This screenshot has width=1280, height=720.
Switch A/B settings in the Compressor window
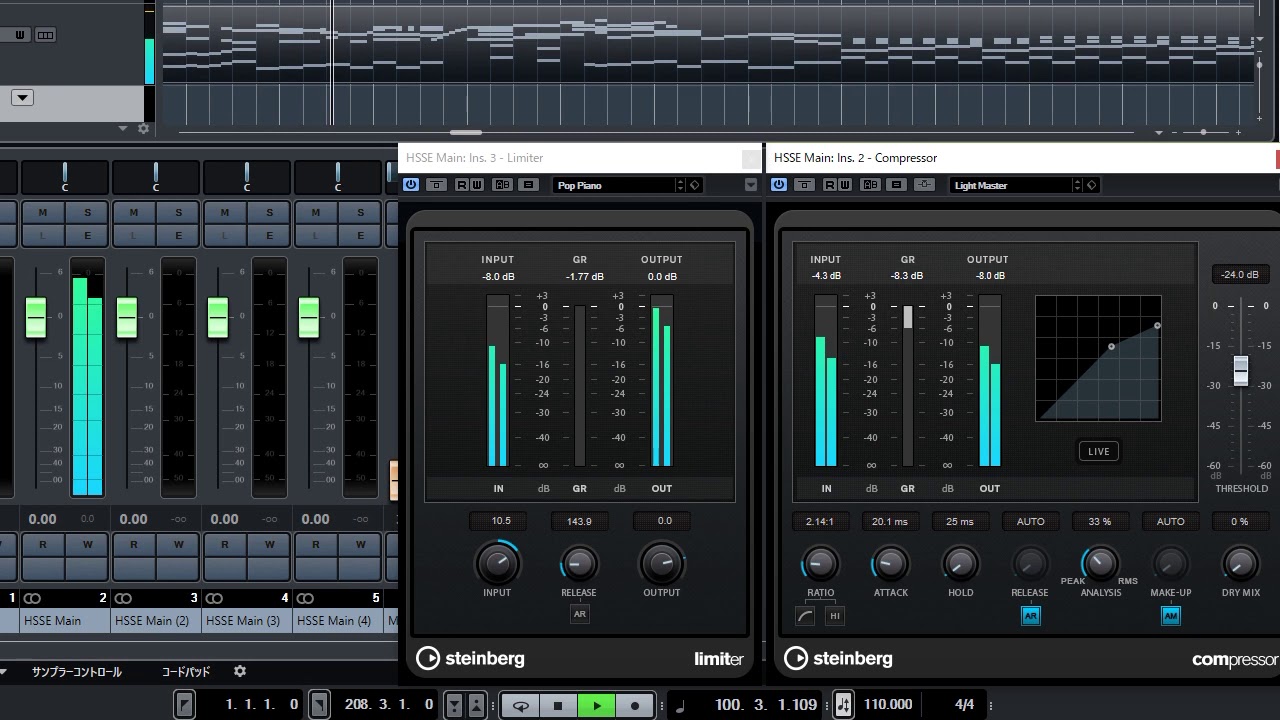(871, 185)
